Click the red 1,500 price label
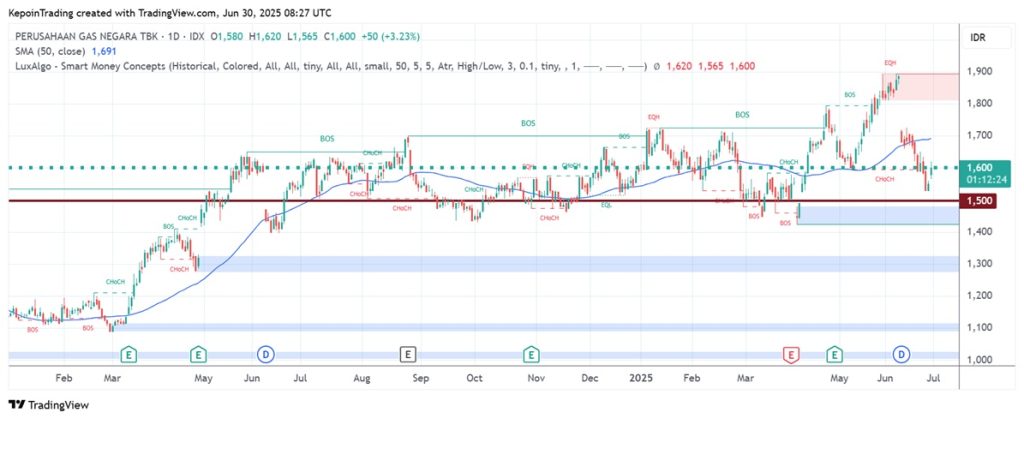This screenshot has width=1024, height=472. [979, 201]
